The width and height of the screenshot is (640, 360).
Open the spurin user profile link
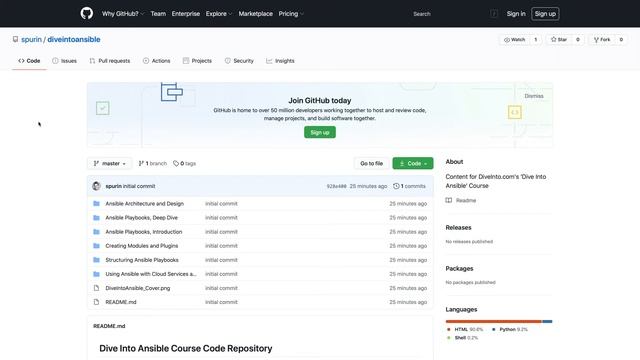coord(31,39)
